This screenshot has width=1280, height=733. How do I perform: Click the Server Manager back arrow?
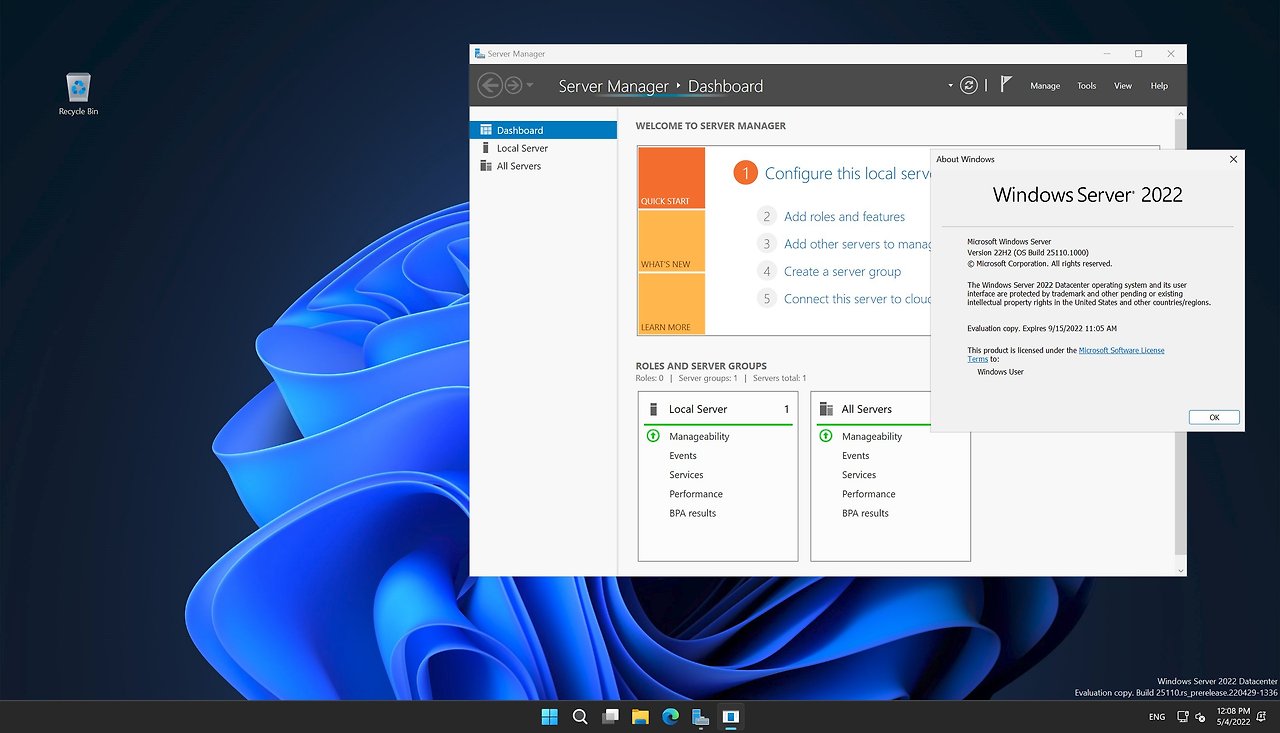489,86
